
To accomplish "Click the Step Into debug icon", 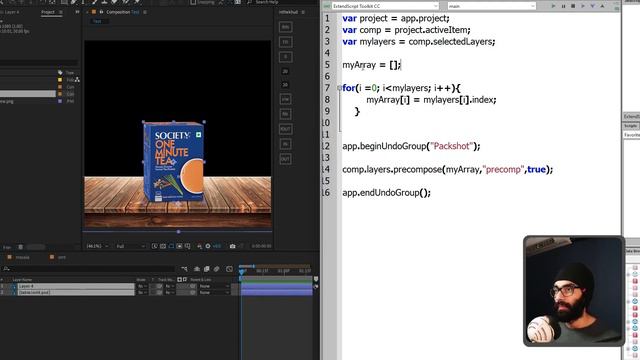I will tap(593, 6).
